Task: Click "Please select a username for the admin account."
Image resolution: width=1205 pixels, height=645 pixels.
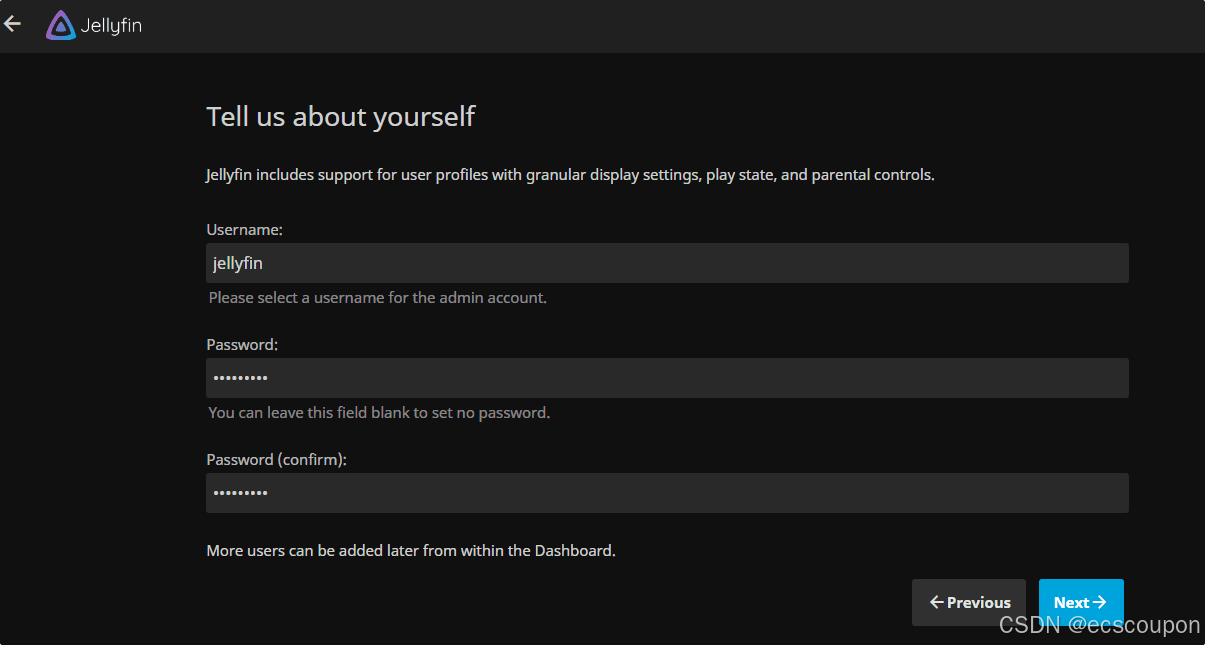Action: coord(378,298)
